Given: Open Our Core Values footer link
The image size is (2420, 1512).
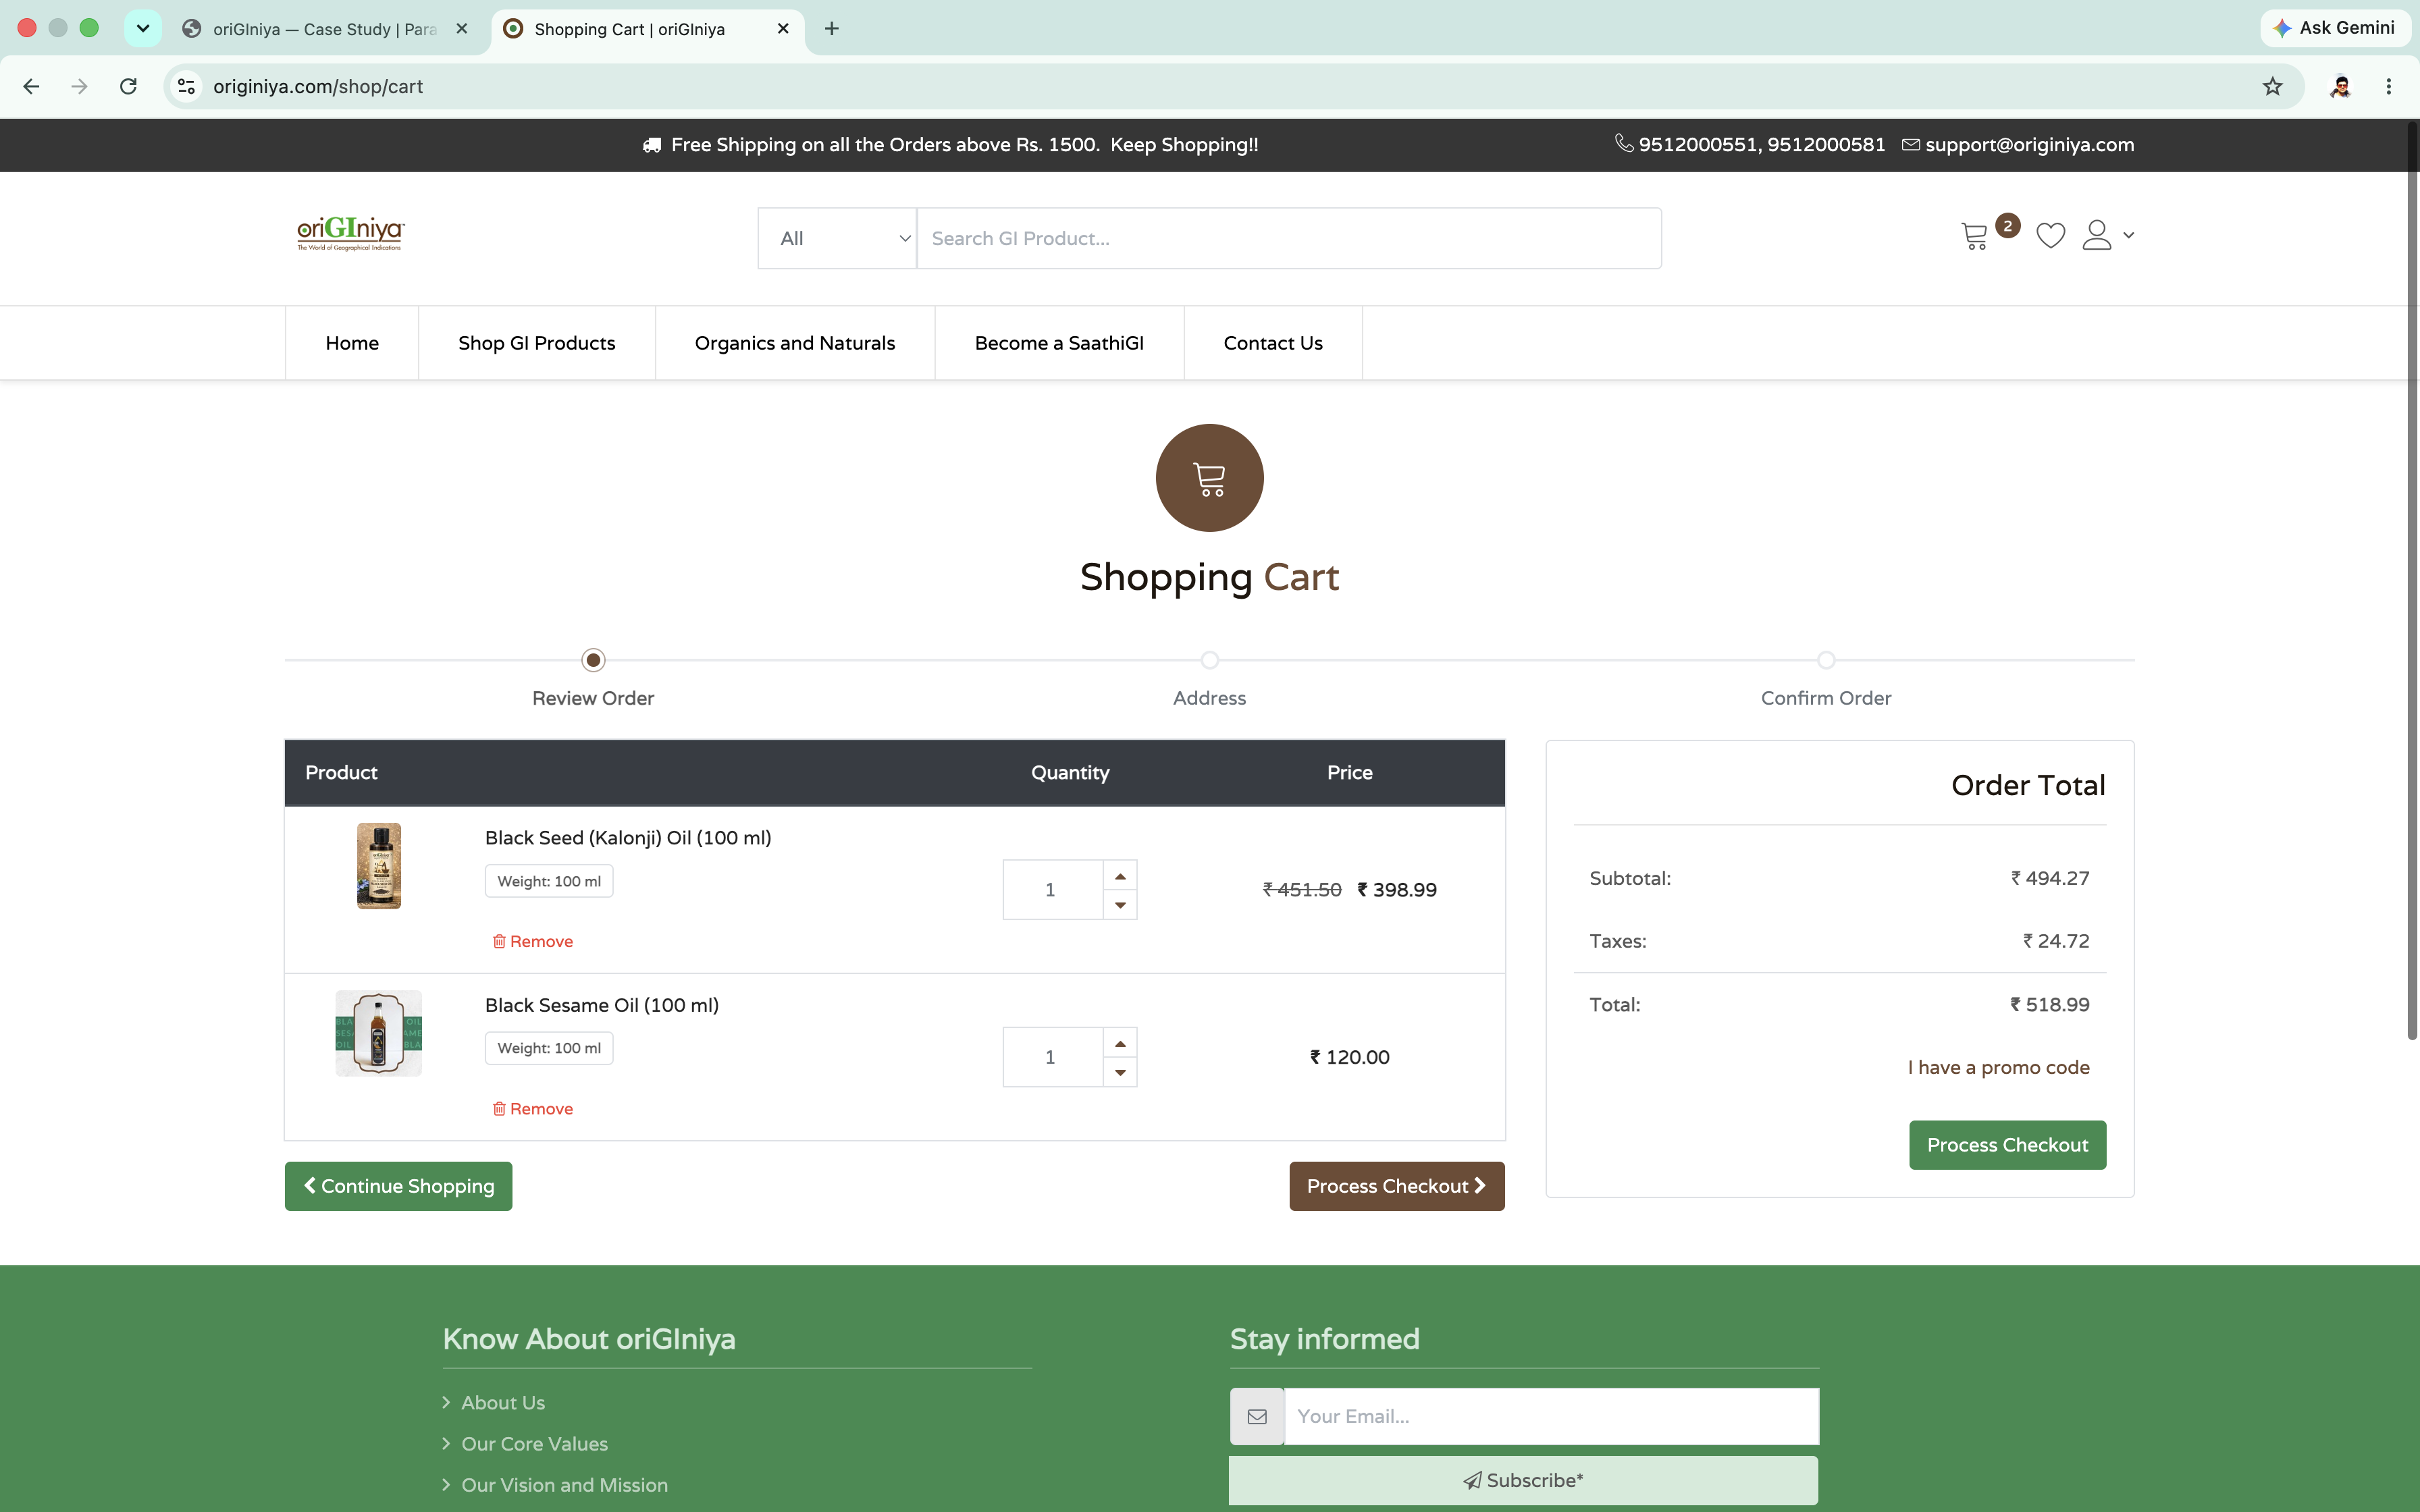Looking at the screenshot, I should click(534, 1444).
